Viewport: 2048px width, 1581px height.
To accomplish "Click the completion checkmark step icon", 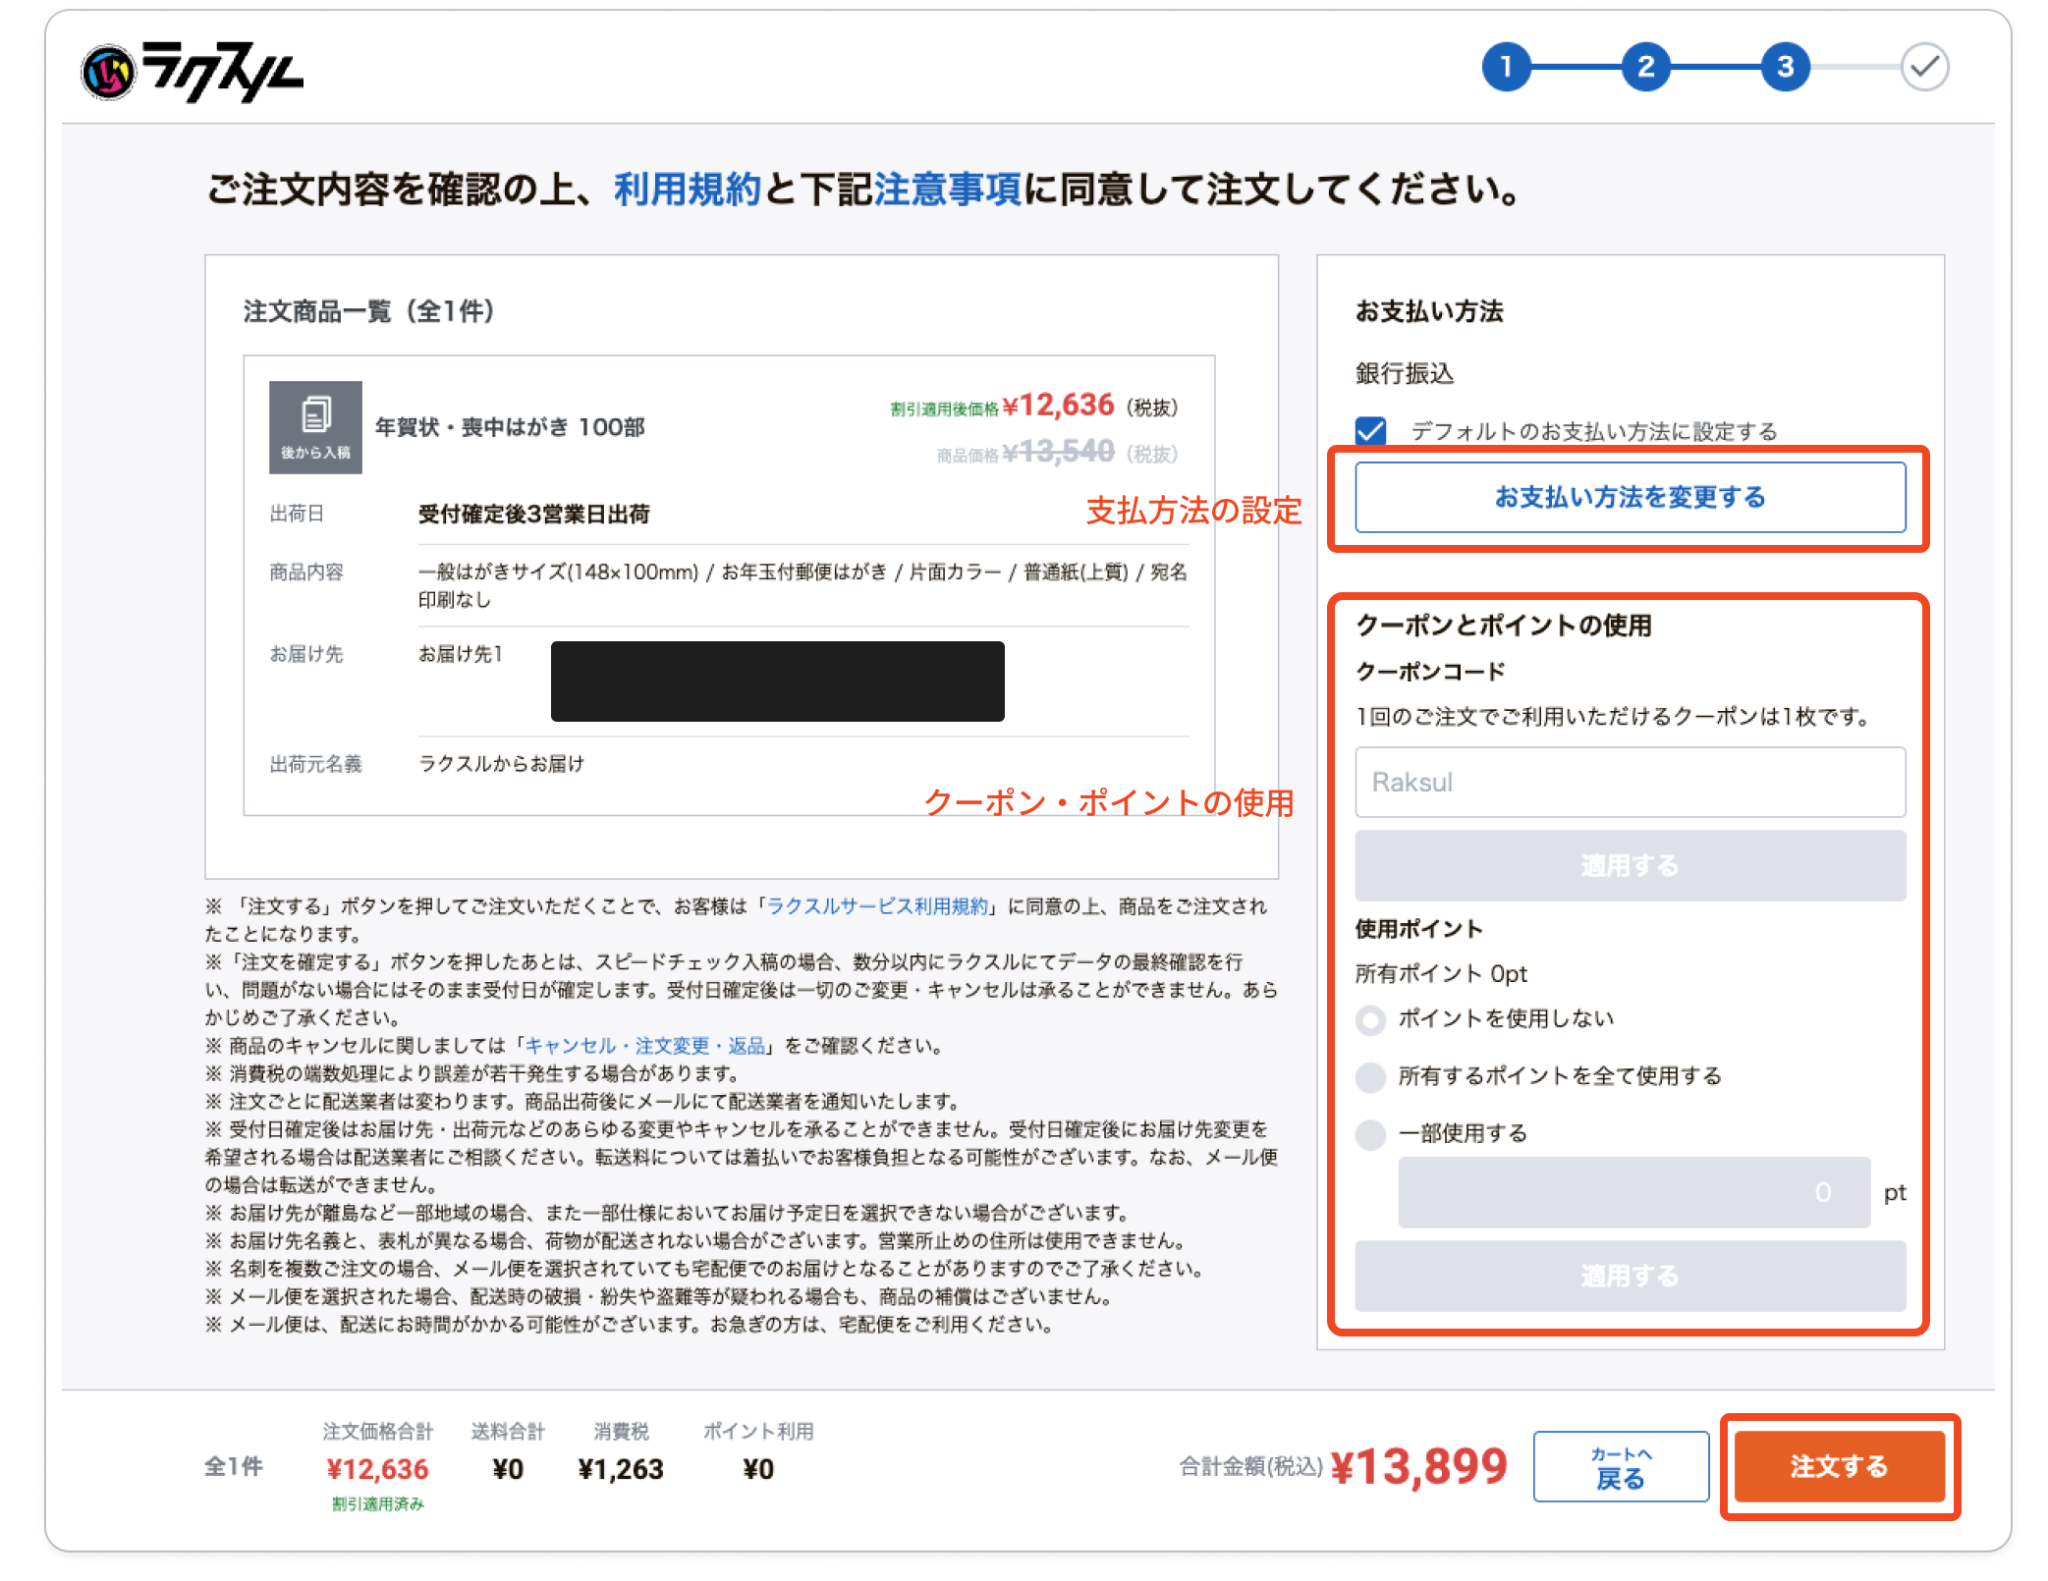I will click(1924, 67).
